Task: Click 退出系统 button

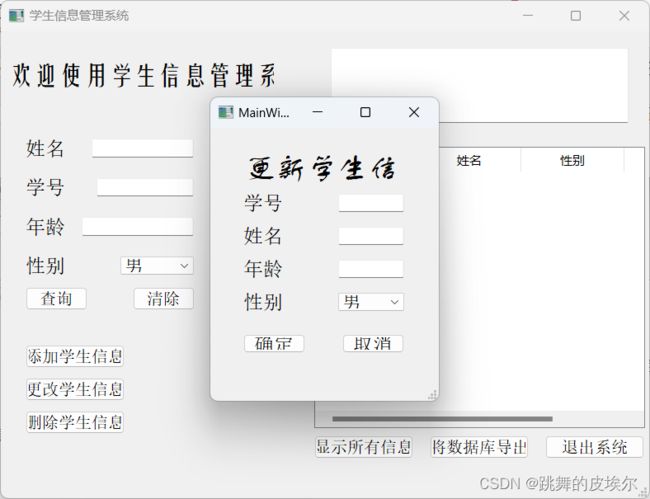Action: click(x=594, y=447)
